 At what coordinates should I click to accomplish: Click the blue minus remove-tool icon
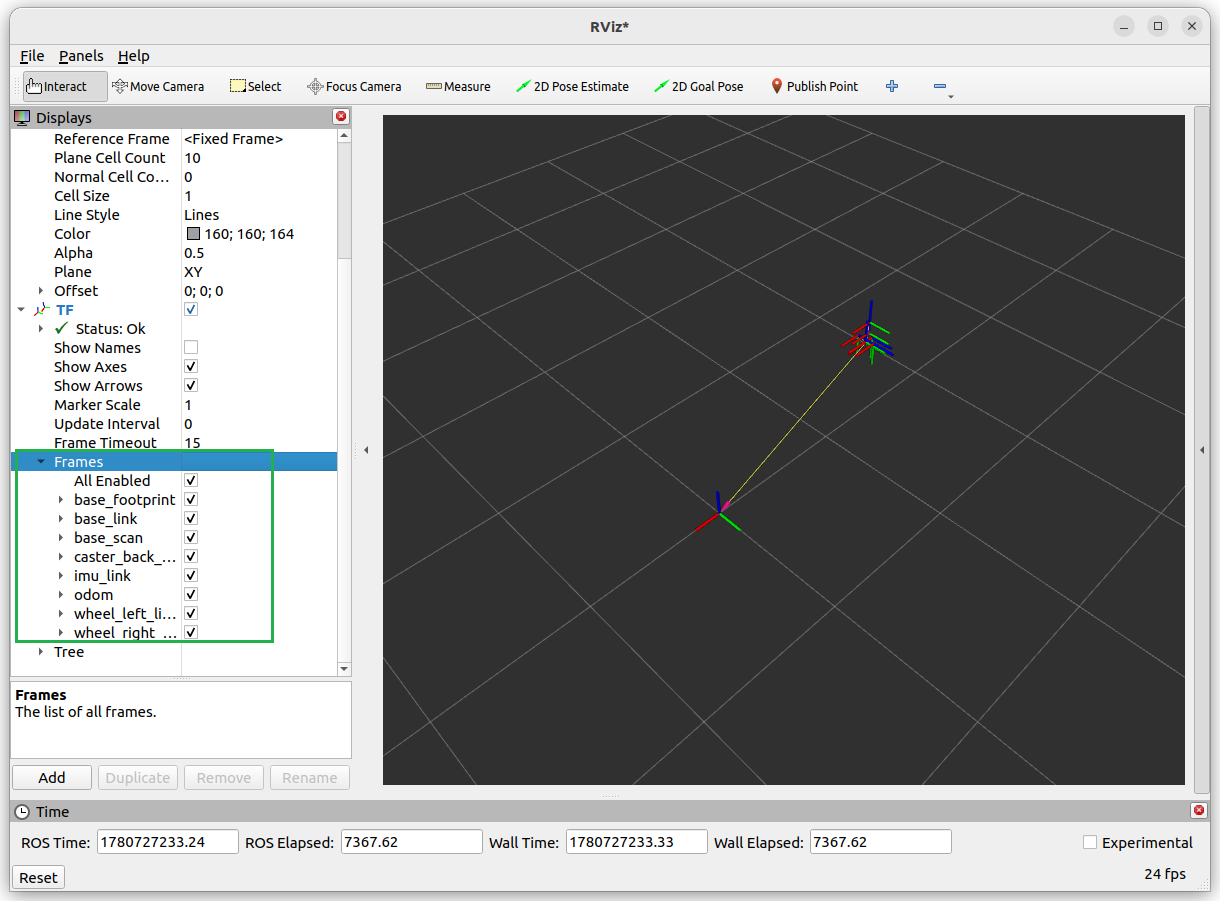(x=940, y=86)
